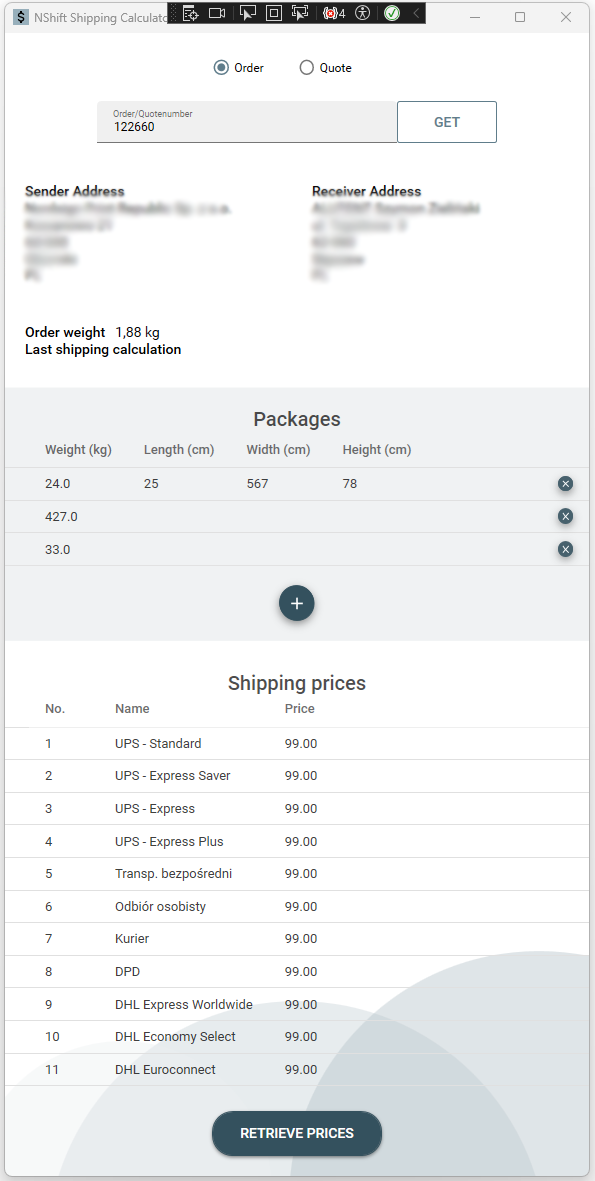The width and height of the screenshot is (595, 1181).
Task: Click the camera icon in debug toolbar
Action: 217,13
